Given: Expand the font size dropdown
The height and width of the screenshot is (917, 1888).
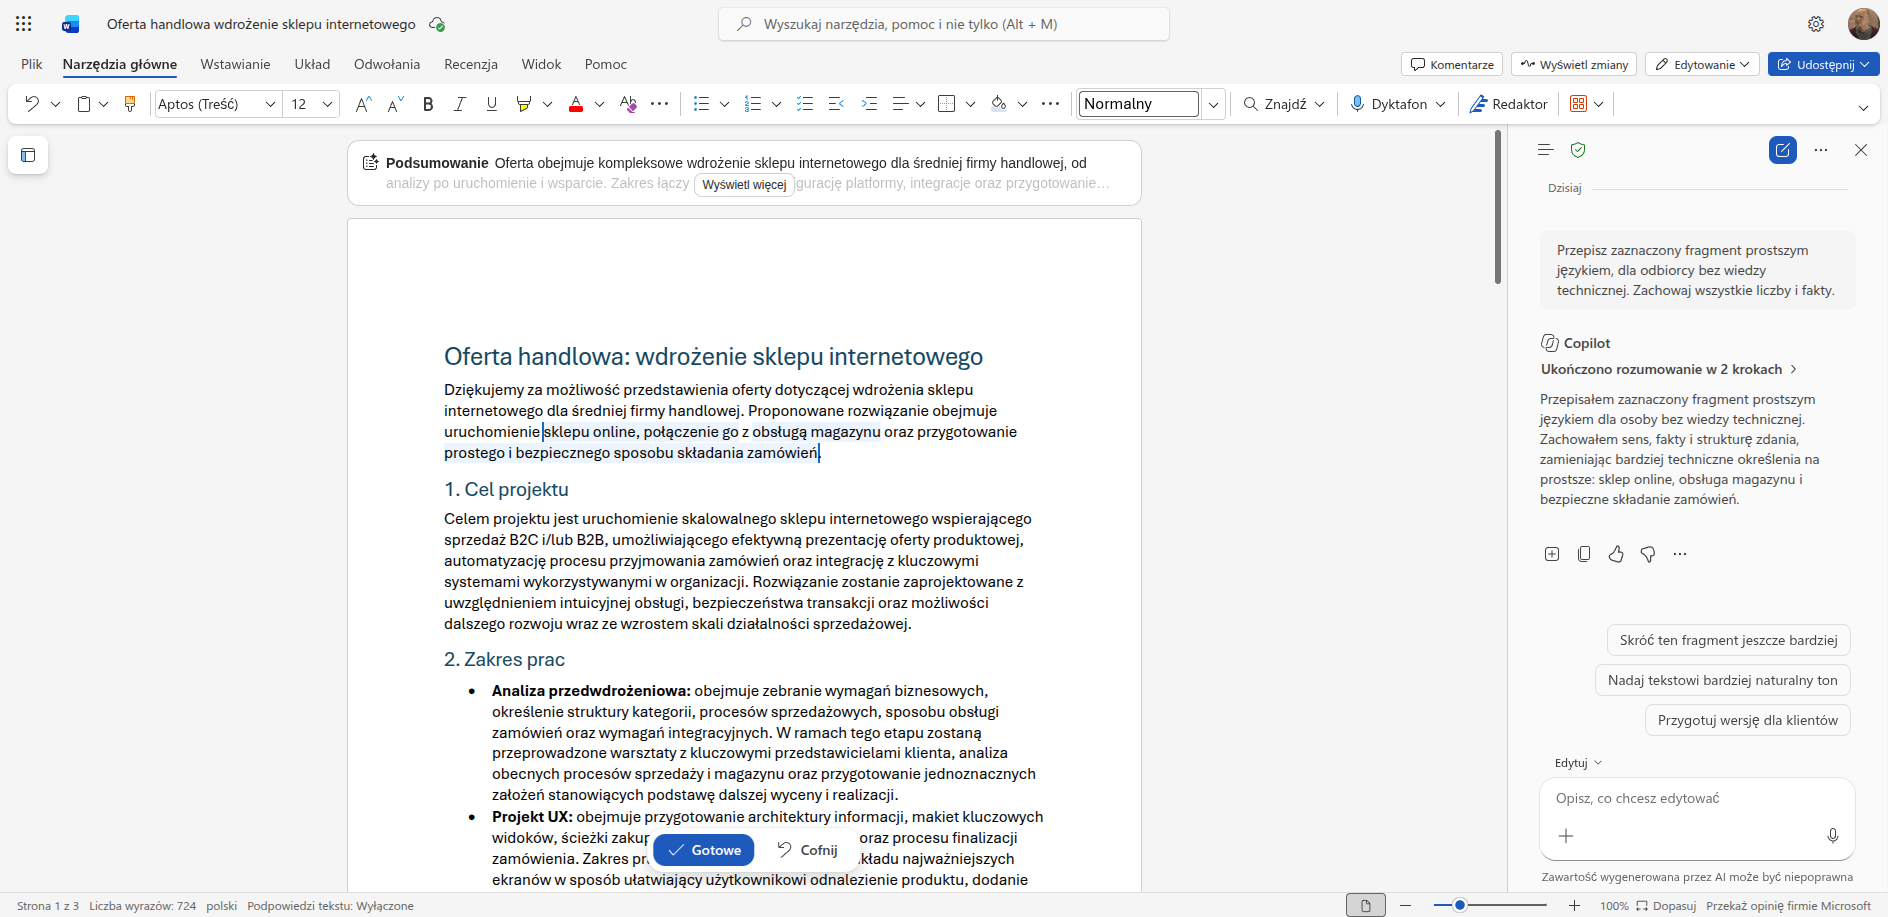Looking at the screenshot, I should point(327,104).
